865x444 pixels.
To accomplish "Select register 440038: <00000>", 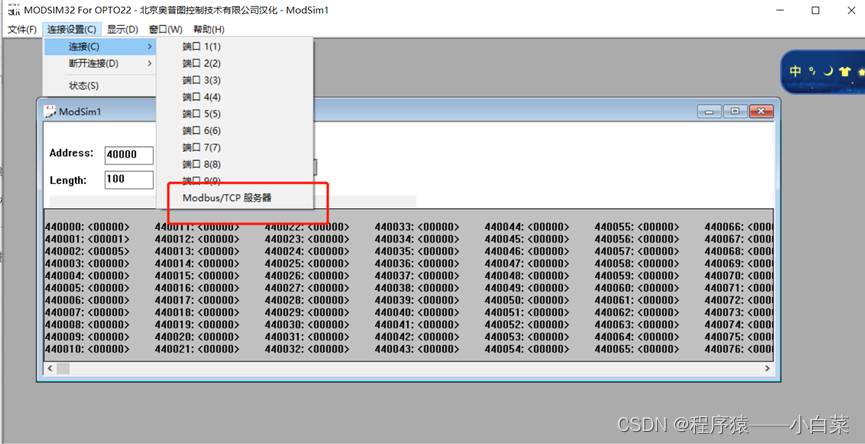I will pyautogui.click(x=417, y=288).
